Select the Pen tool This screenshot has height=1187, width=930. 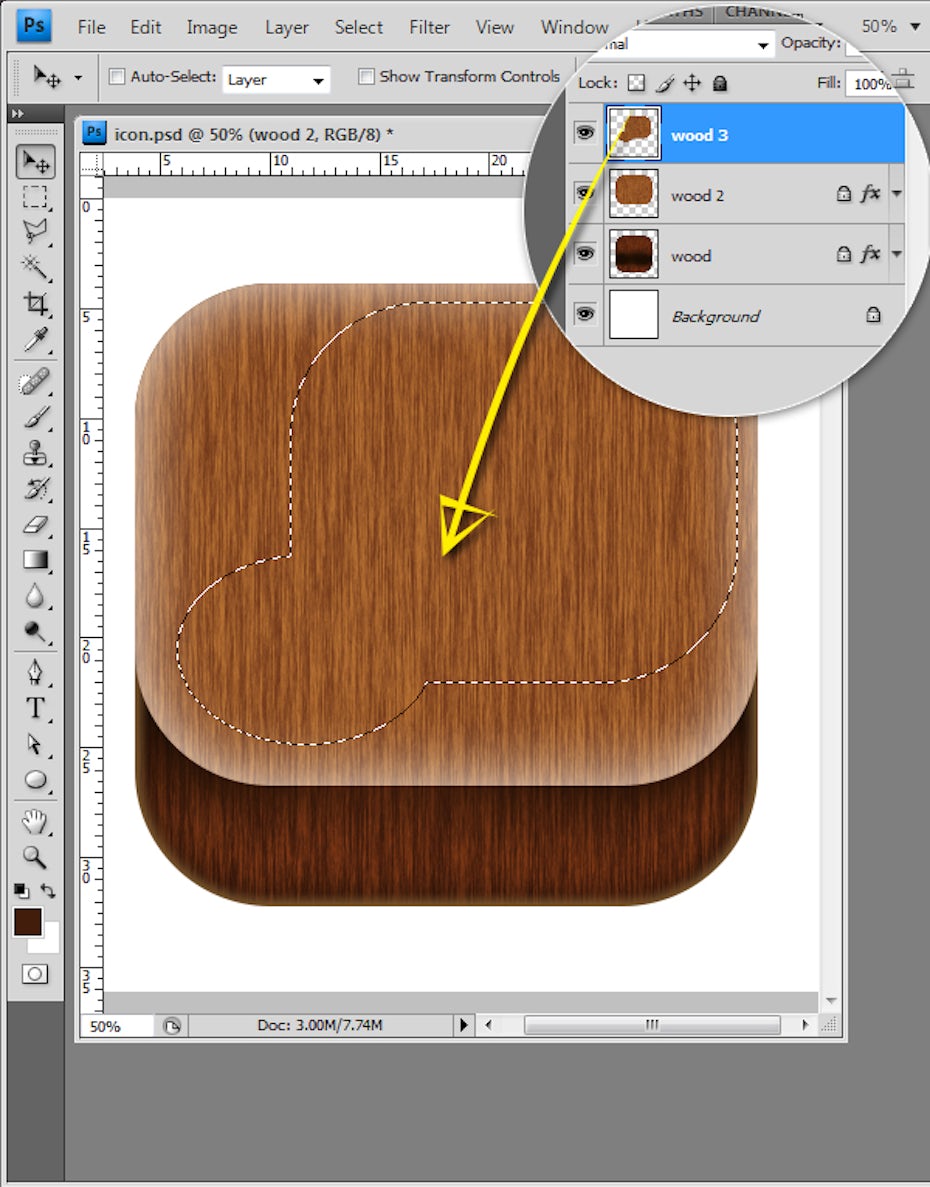[x=36, y=671]
